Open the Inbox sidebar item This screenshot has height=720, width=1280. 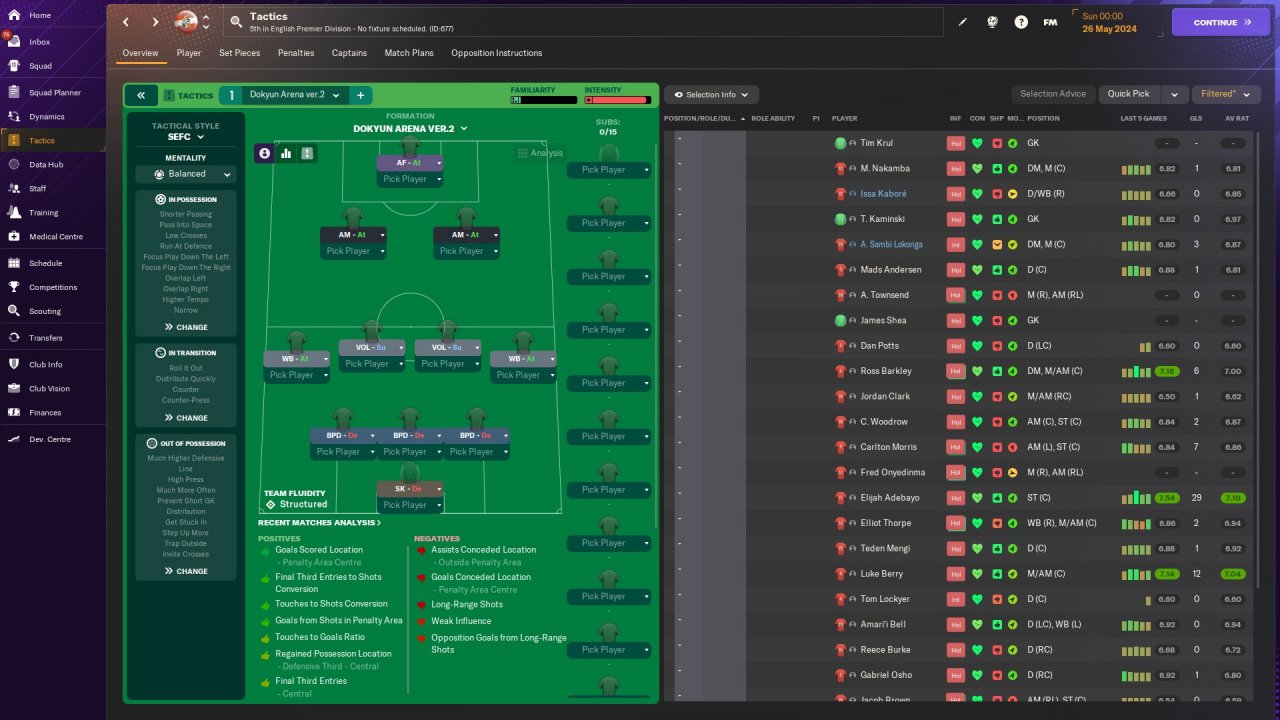coord(40,42)
